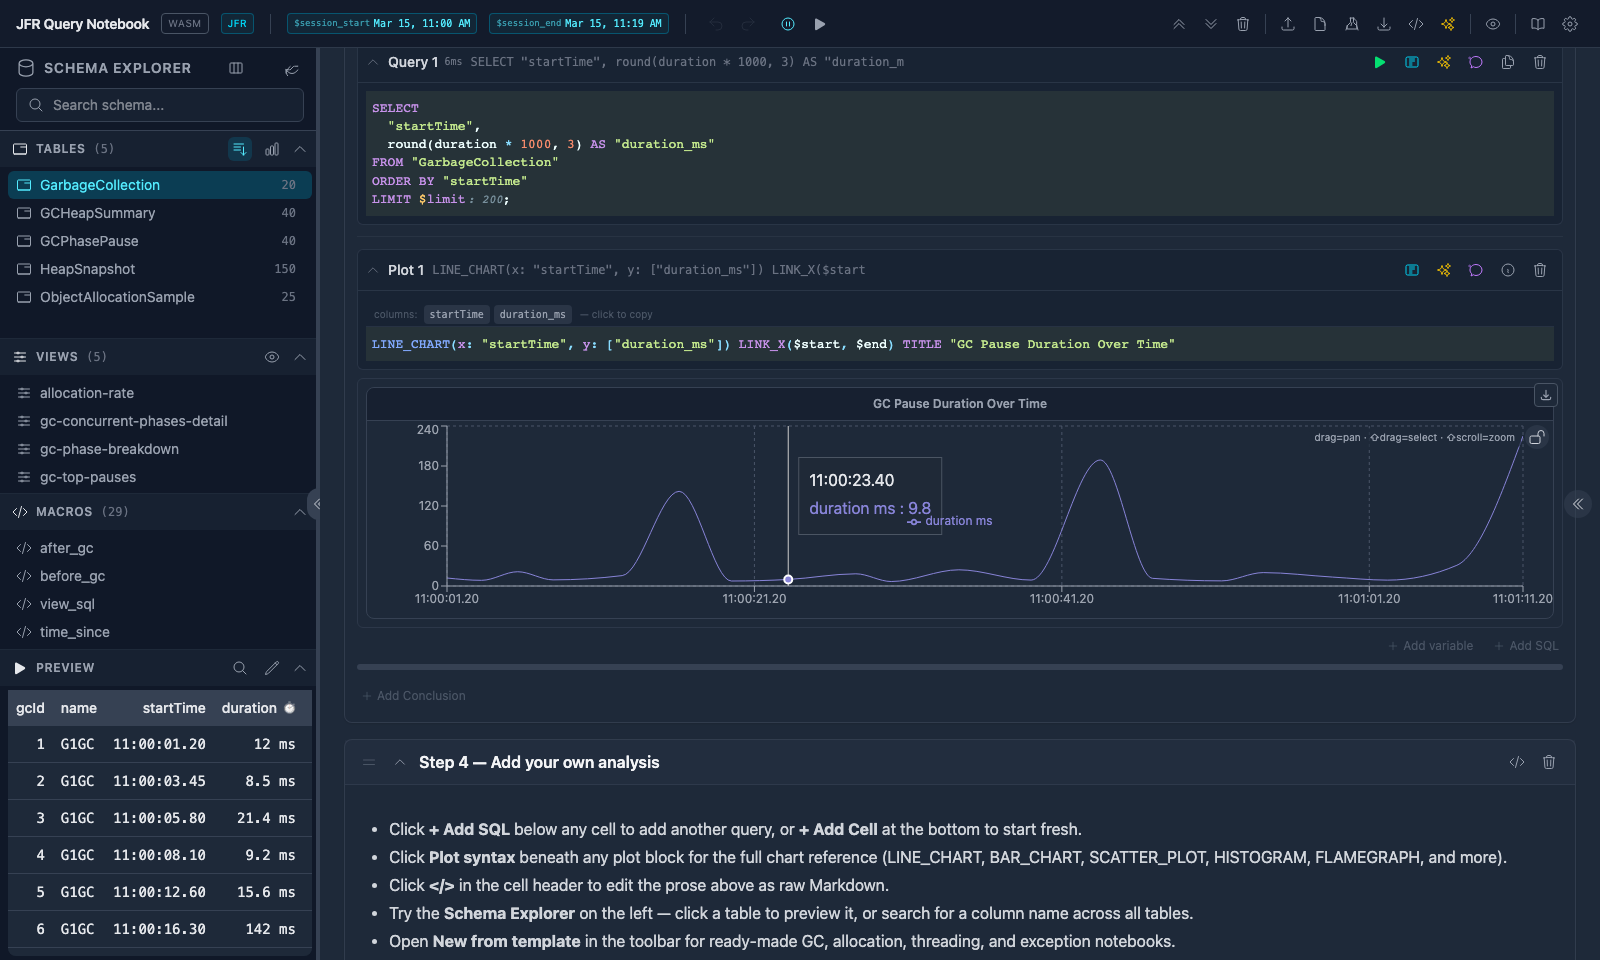1600x960 pixels.
Task: Toggle sort order button in Tables header
Action: tap(240, 149)
